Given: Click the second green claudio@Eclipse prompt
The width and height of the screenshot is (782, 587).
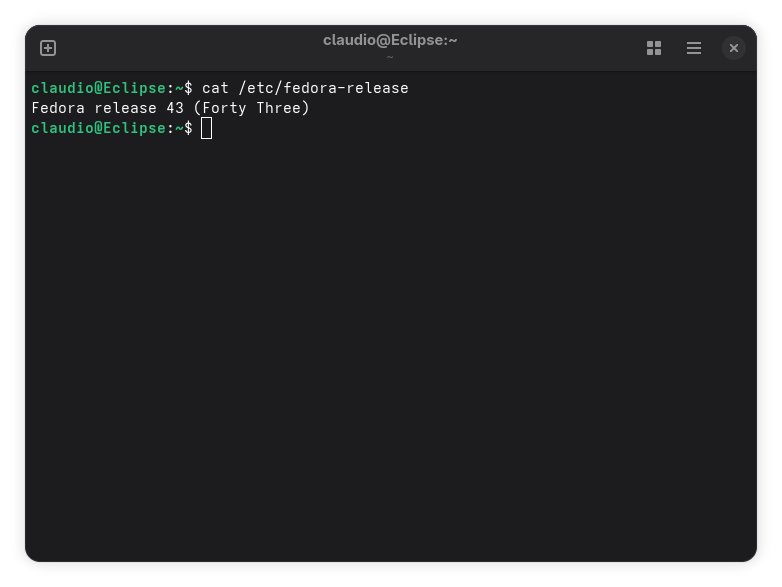Looking at the screenshot, I should coord(98,128).
